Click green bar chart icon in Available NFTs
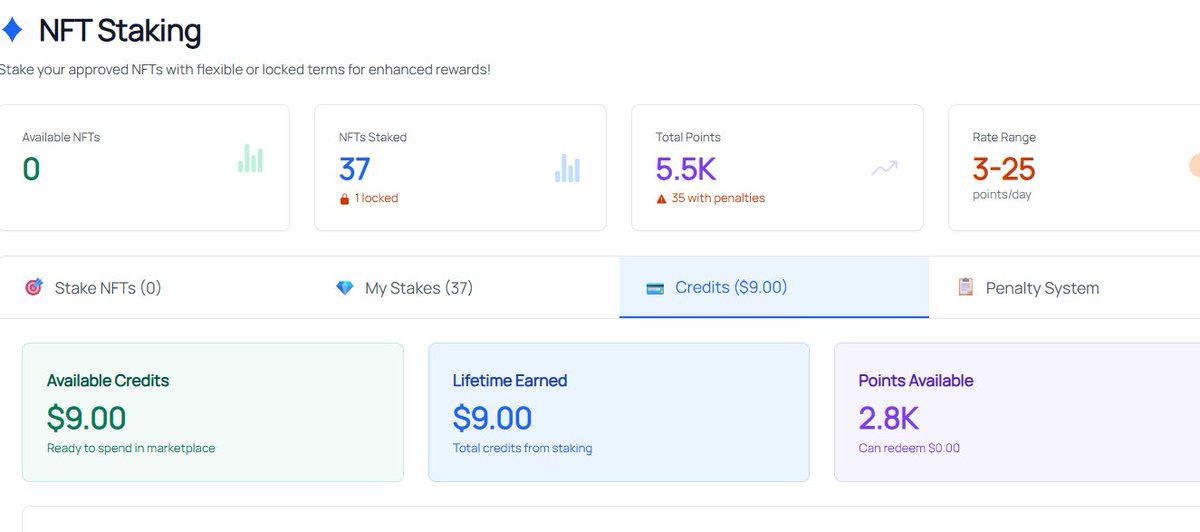Screen dimensions: 1200x532 point(250,157)
